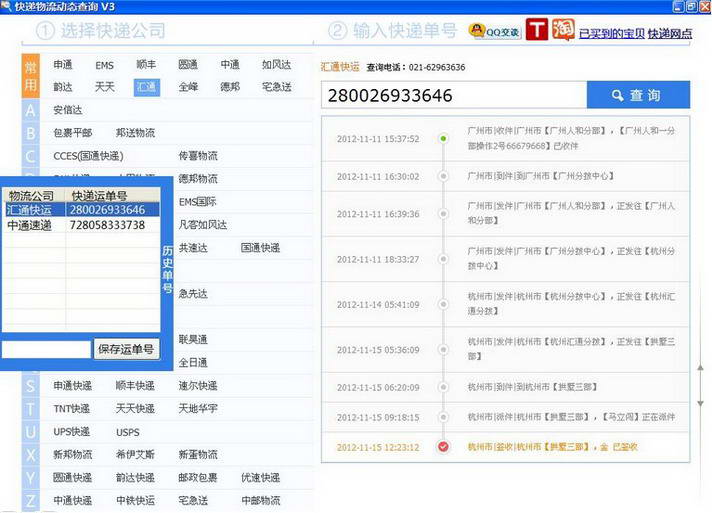Jump to letter A index tab
Image resolution: width=712 pixels, height=513 pixels.
tap(30, 110)
